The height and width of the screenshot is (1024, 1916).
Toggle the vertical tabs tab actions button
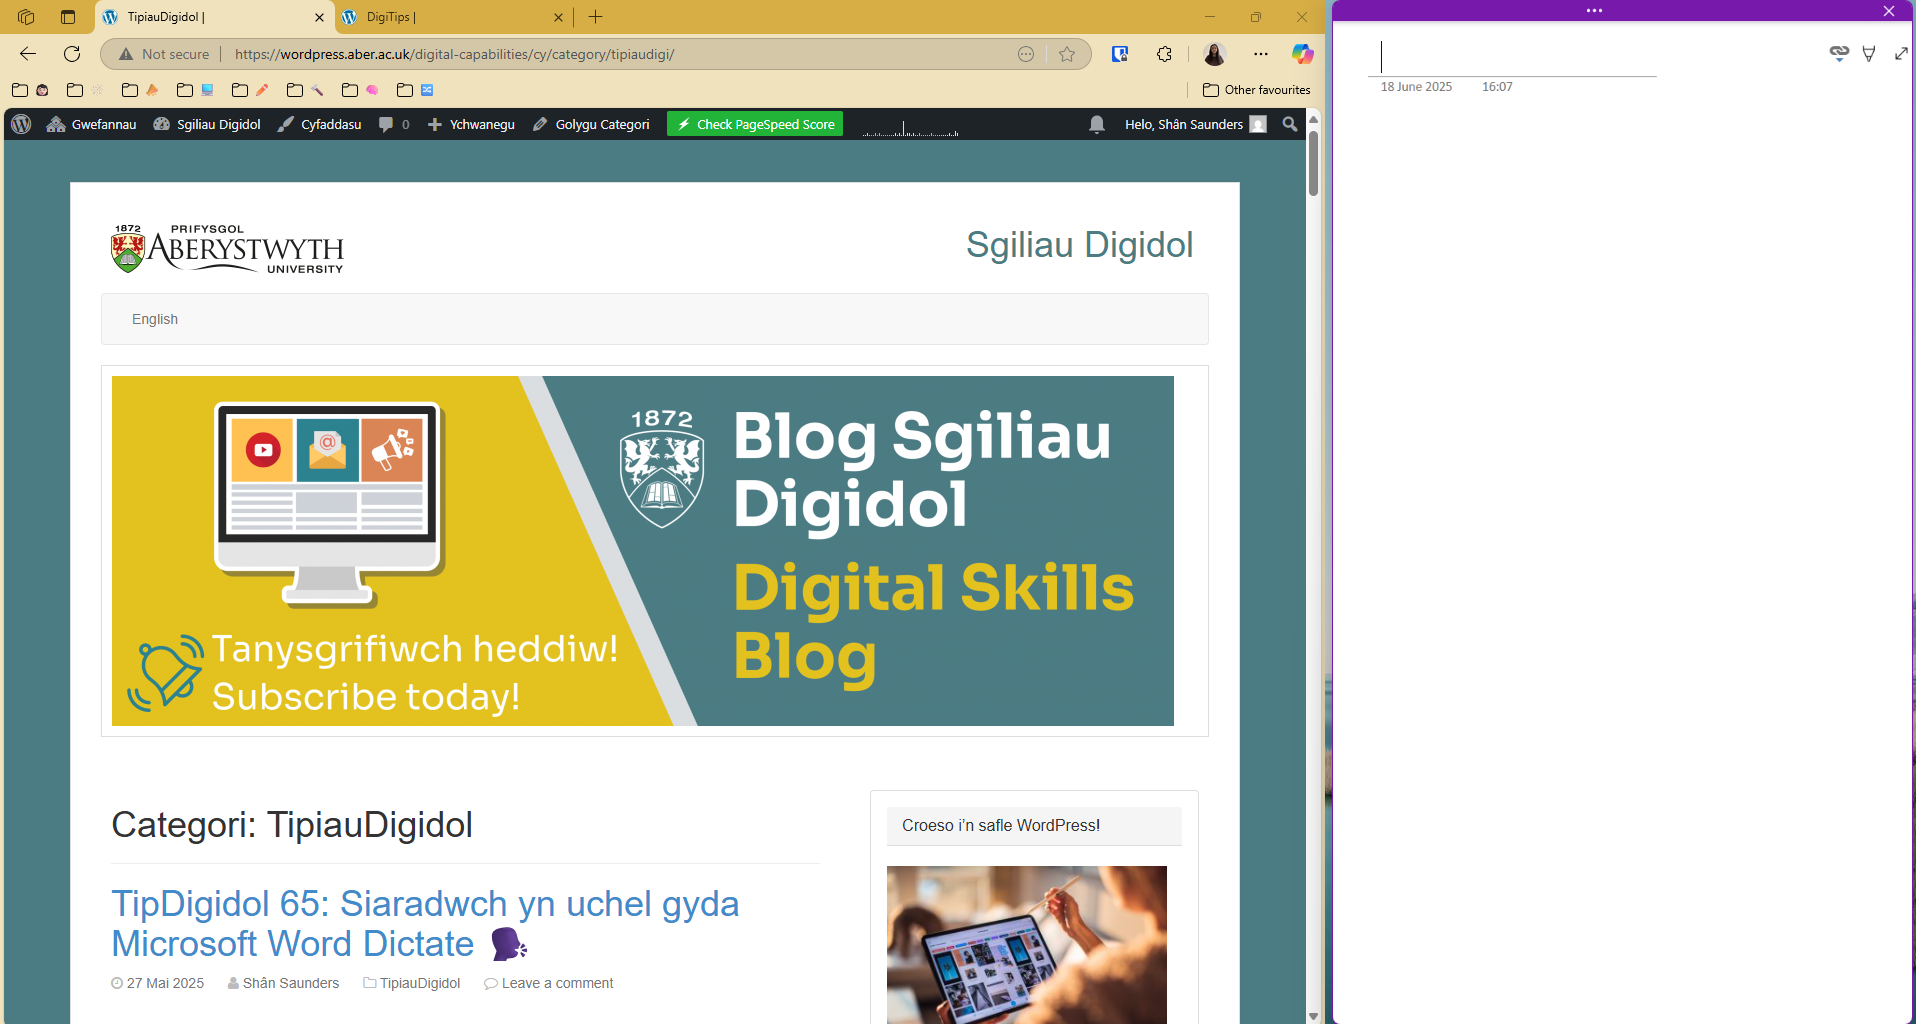pos(68,17)
